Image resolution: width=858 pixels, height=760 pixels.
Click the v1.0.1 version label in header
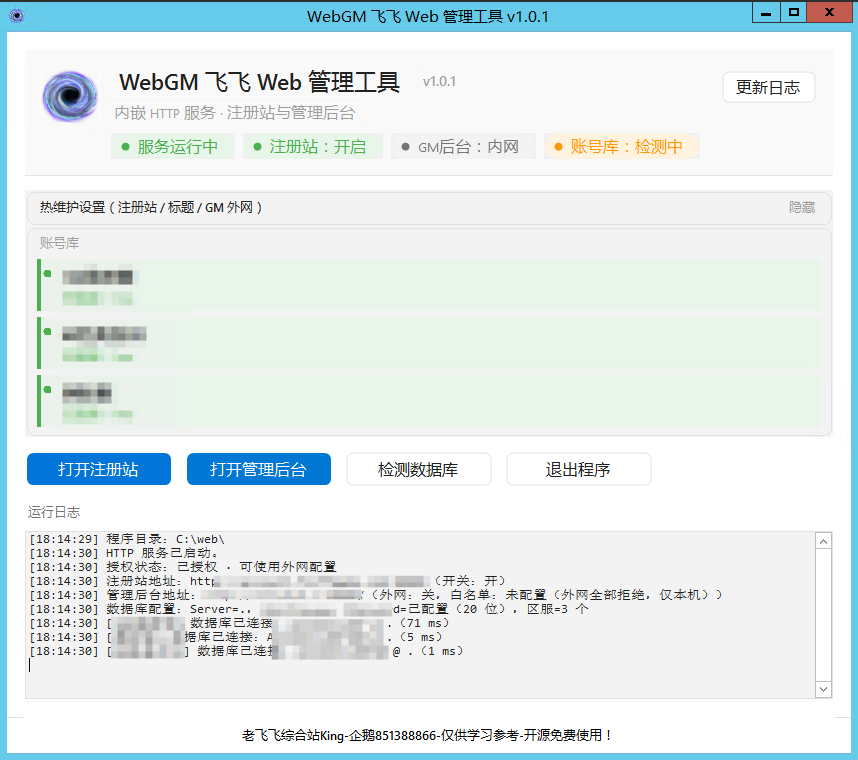pos(439,82)
